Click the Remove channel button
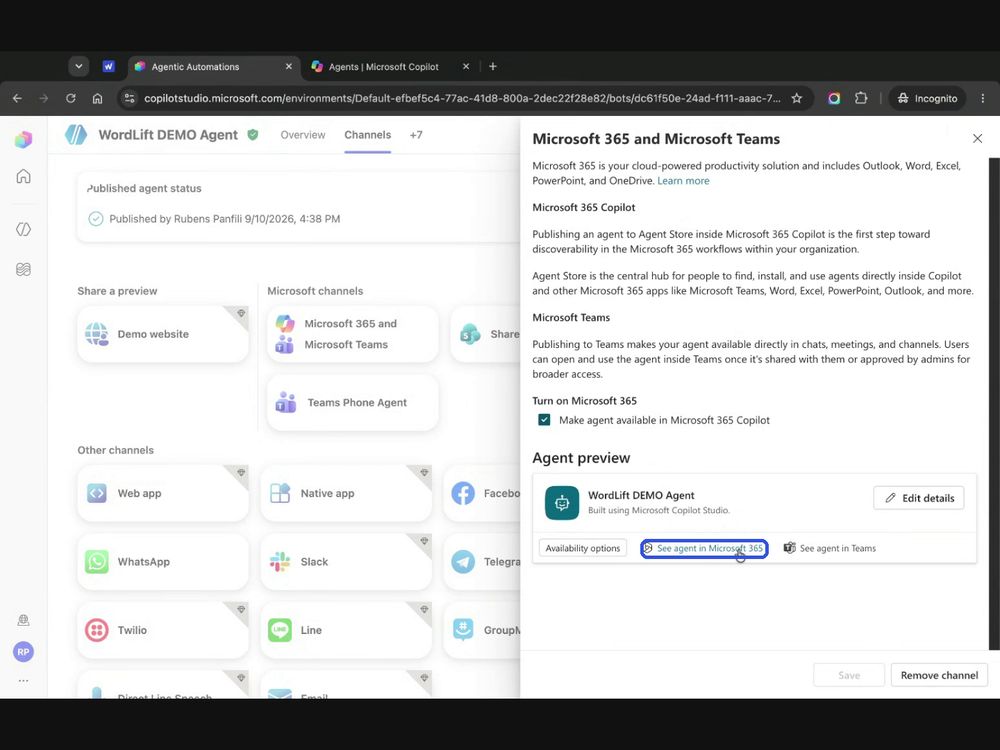1000x750 pixels. pos(939,675)
